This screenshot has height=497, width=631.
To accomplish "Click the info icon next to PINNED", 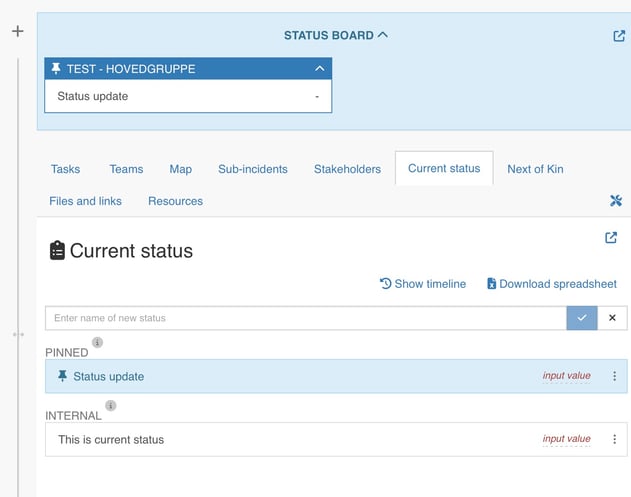I will [97, 343].
